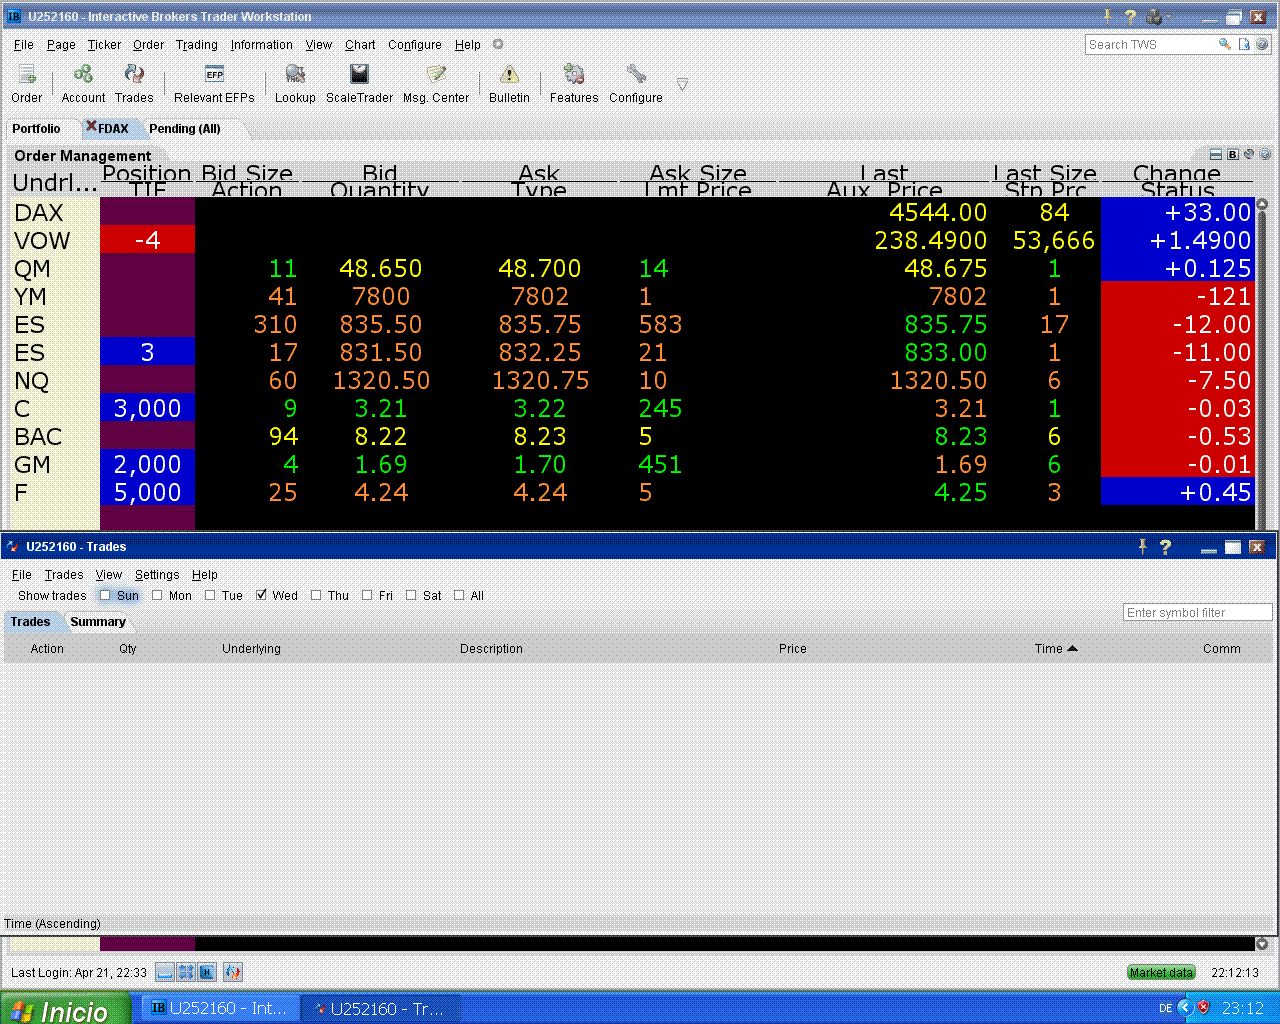The image size is (1280, 1024).
Task: Click the help question mark in TWS title bar
Action: coord(1130,16)
